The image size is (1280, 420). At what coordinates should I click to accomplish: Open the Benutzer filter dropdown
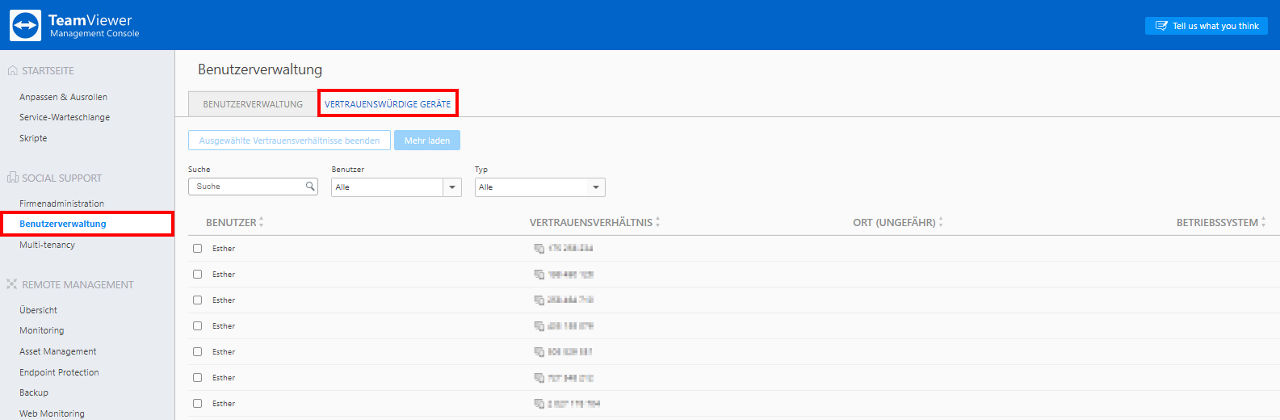396,187
